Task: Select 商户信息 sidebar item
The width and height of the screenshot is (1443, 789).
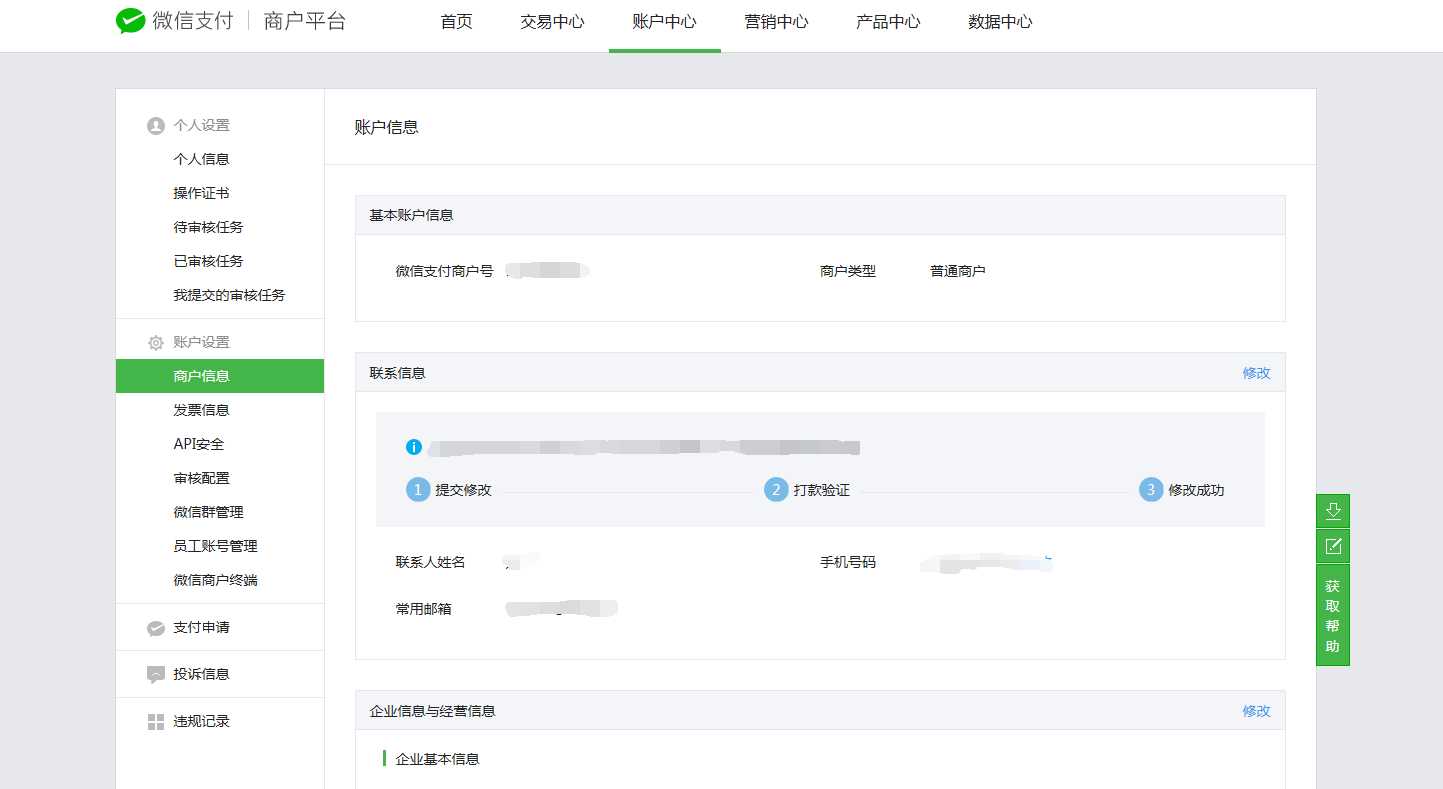Action: (x=220, y=376)
